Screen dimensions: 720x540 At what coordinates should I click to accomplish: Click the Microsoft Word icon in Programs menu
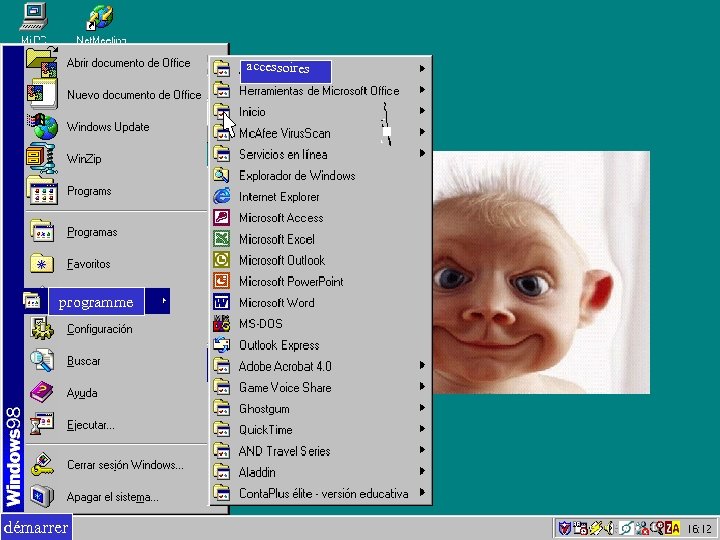[x=222, y=302]
